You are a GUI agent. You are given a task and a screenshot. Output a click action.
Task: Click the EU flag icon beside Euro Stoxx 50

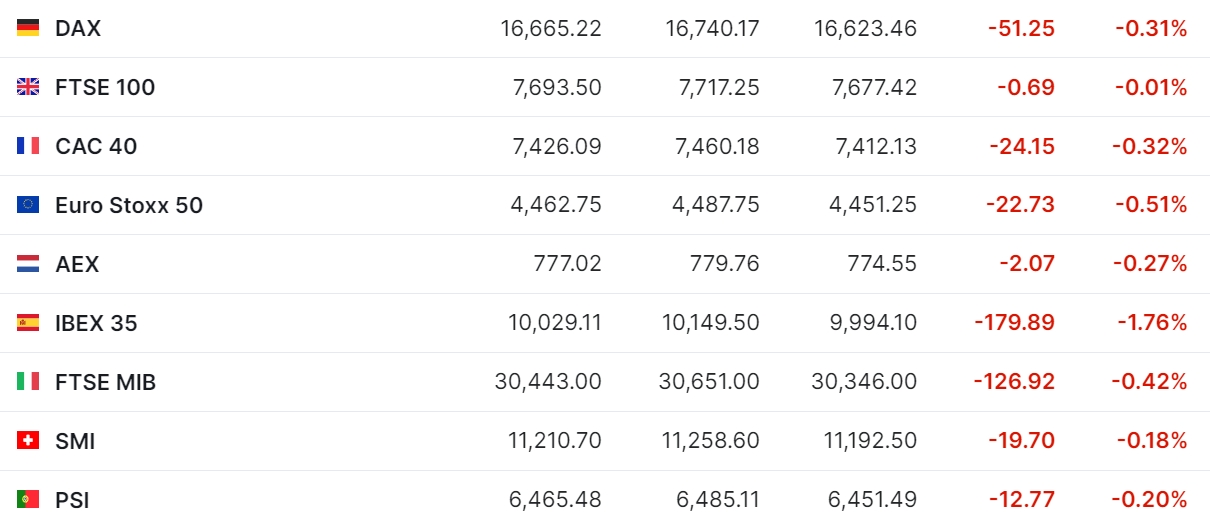(28, 205)
